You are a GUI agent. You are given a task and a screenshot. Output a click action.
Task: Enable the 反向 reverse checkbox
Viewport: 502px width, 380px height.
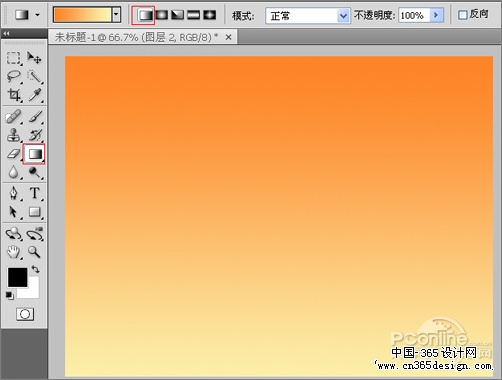tap(463, 15)
